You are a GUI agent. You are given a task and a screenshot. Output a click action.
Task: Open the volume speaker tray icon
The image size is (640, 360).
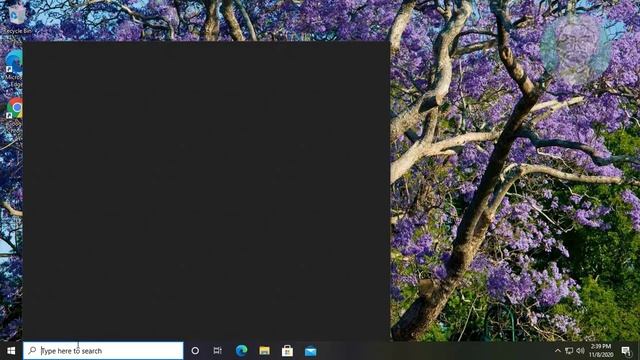tap(580, 351)
